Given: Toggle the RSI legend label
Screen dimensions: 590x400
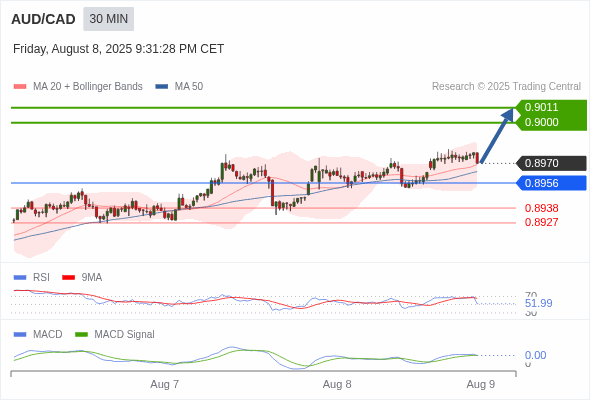Looking at the screenshot, I should click(x=41, y=277).
